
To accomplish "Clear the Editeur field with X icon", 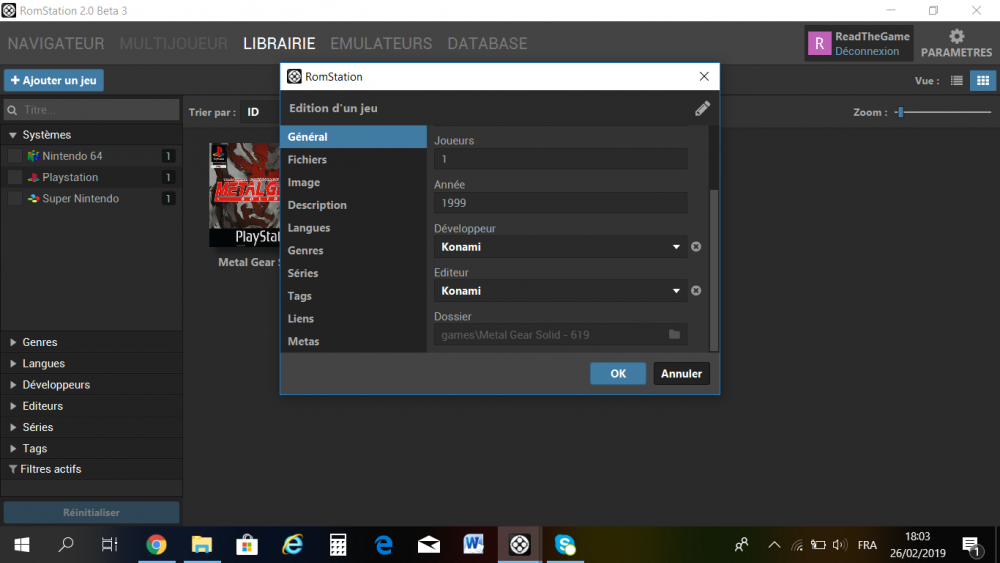I will (x=696, y=291).
